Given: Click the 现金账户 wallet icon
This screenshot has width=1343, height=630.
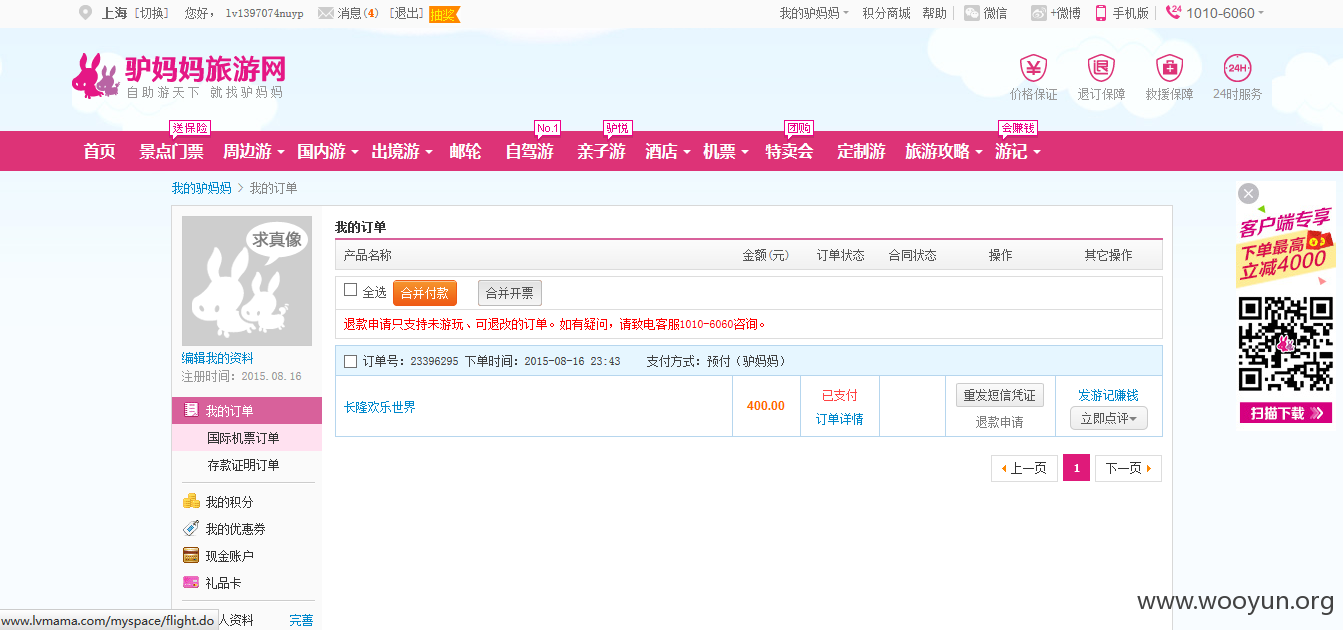Looking at the screenshot, I should [x=191, y=555].
